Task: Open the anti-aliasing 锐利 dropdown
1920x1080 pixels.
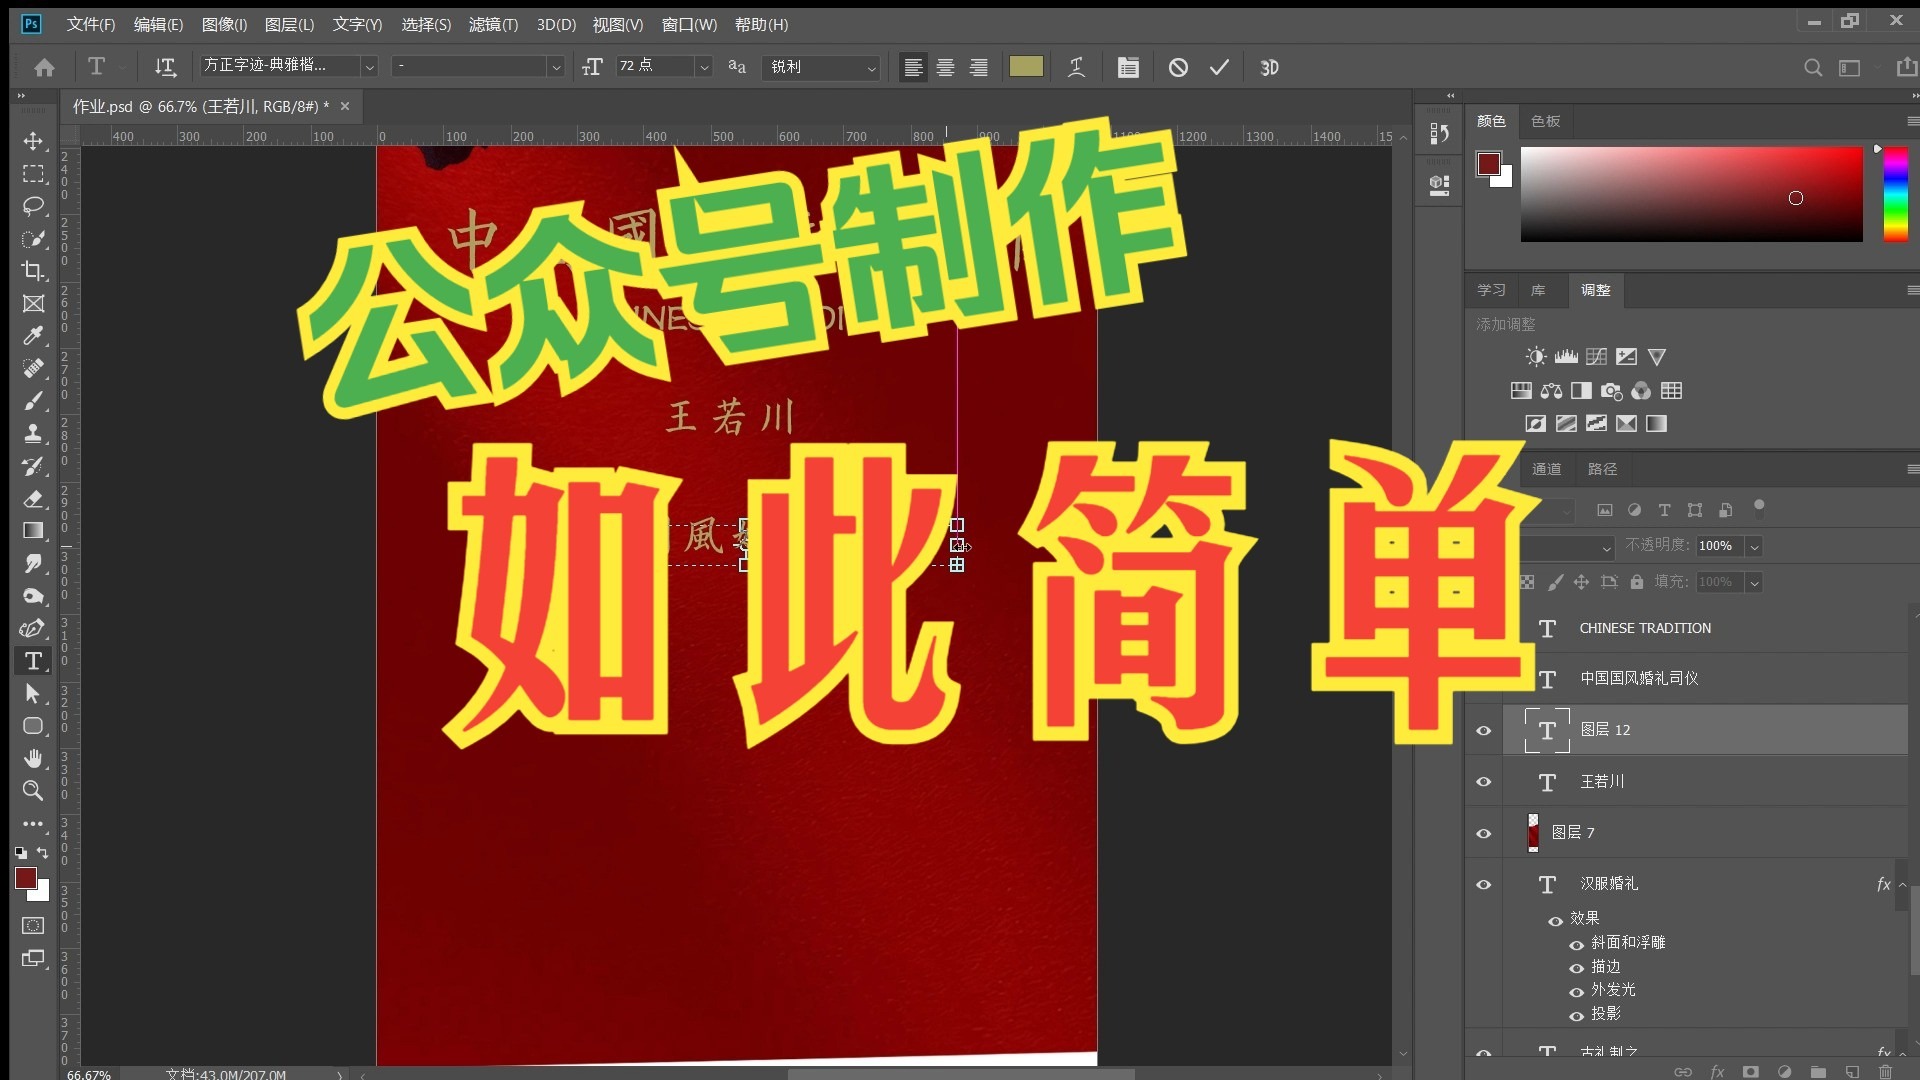Action: pyautogui.click(x=873, y=67)
